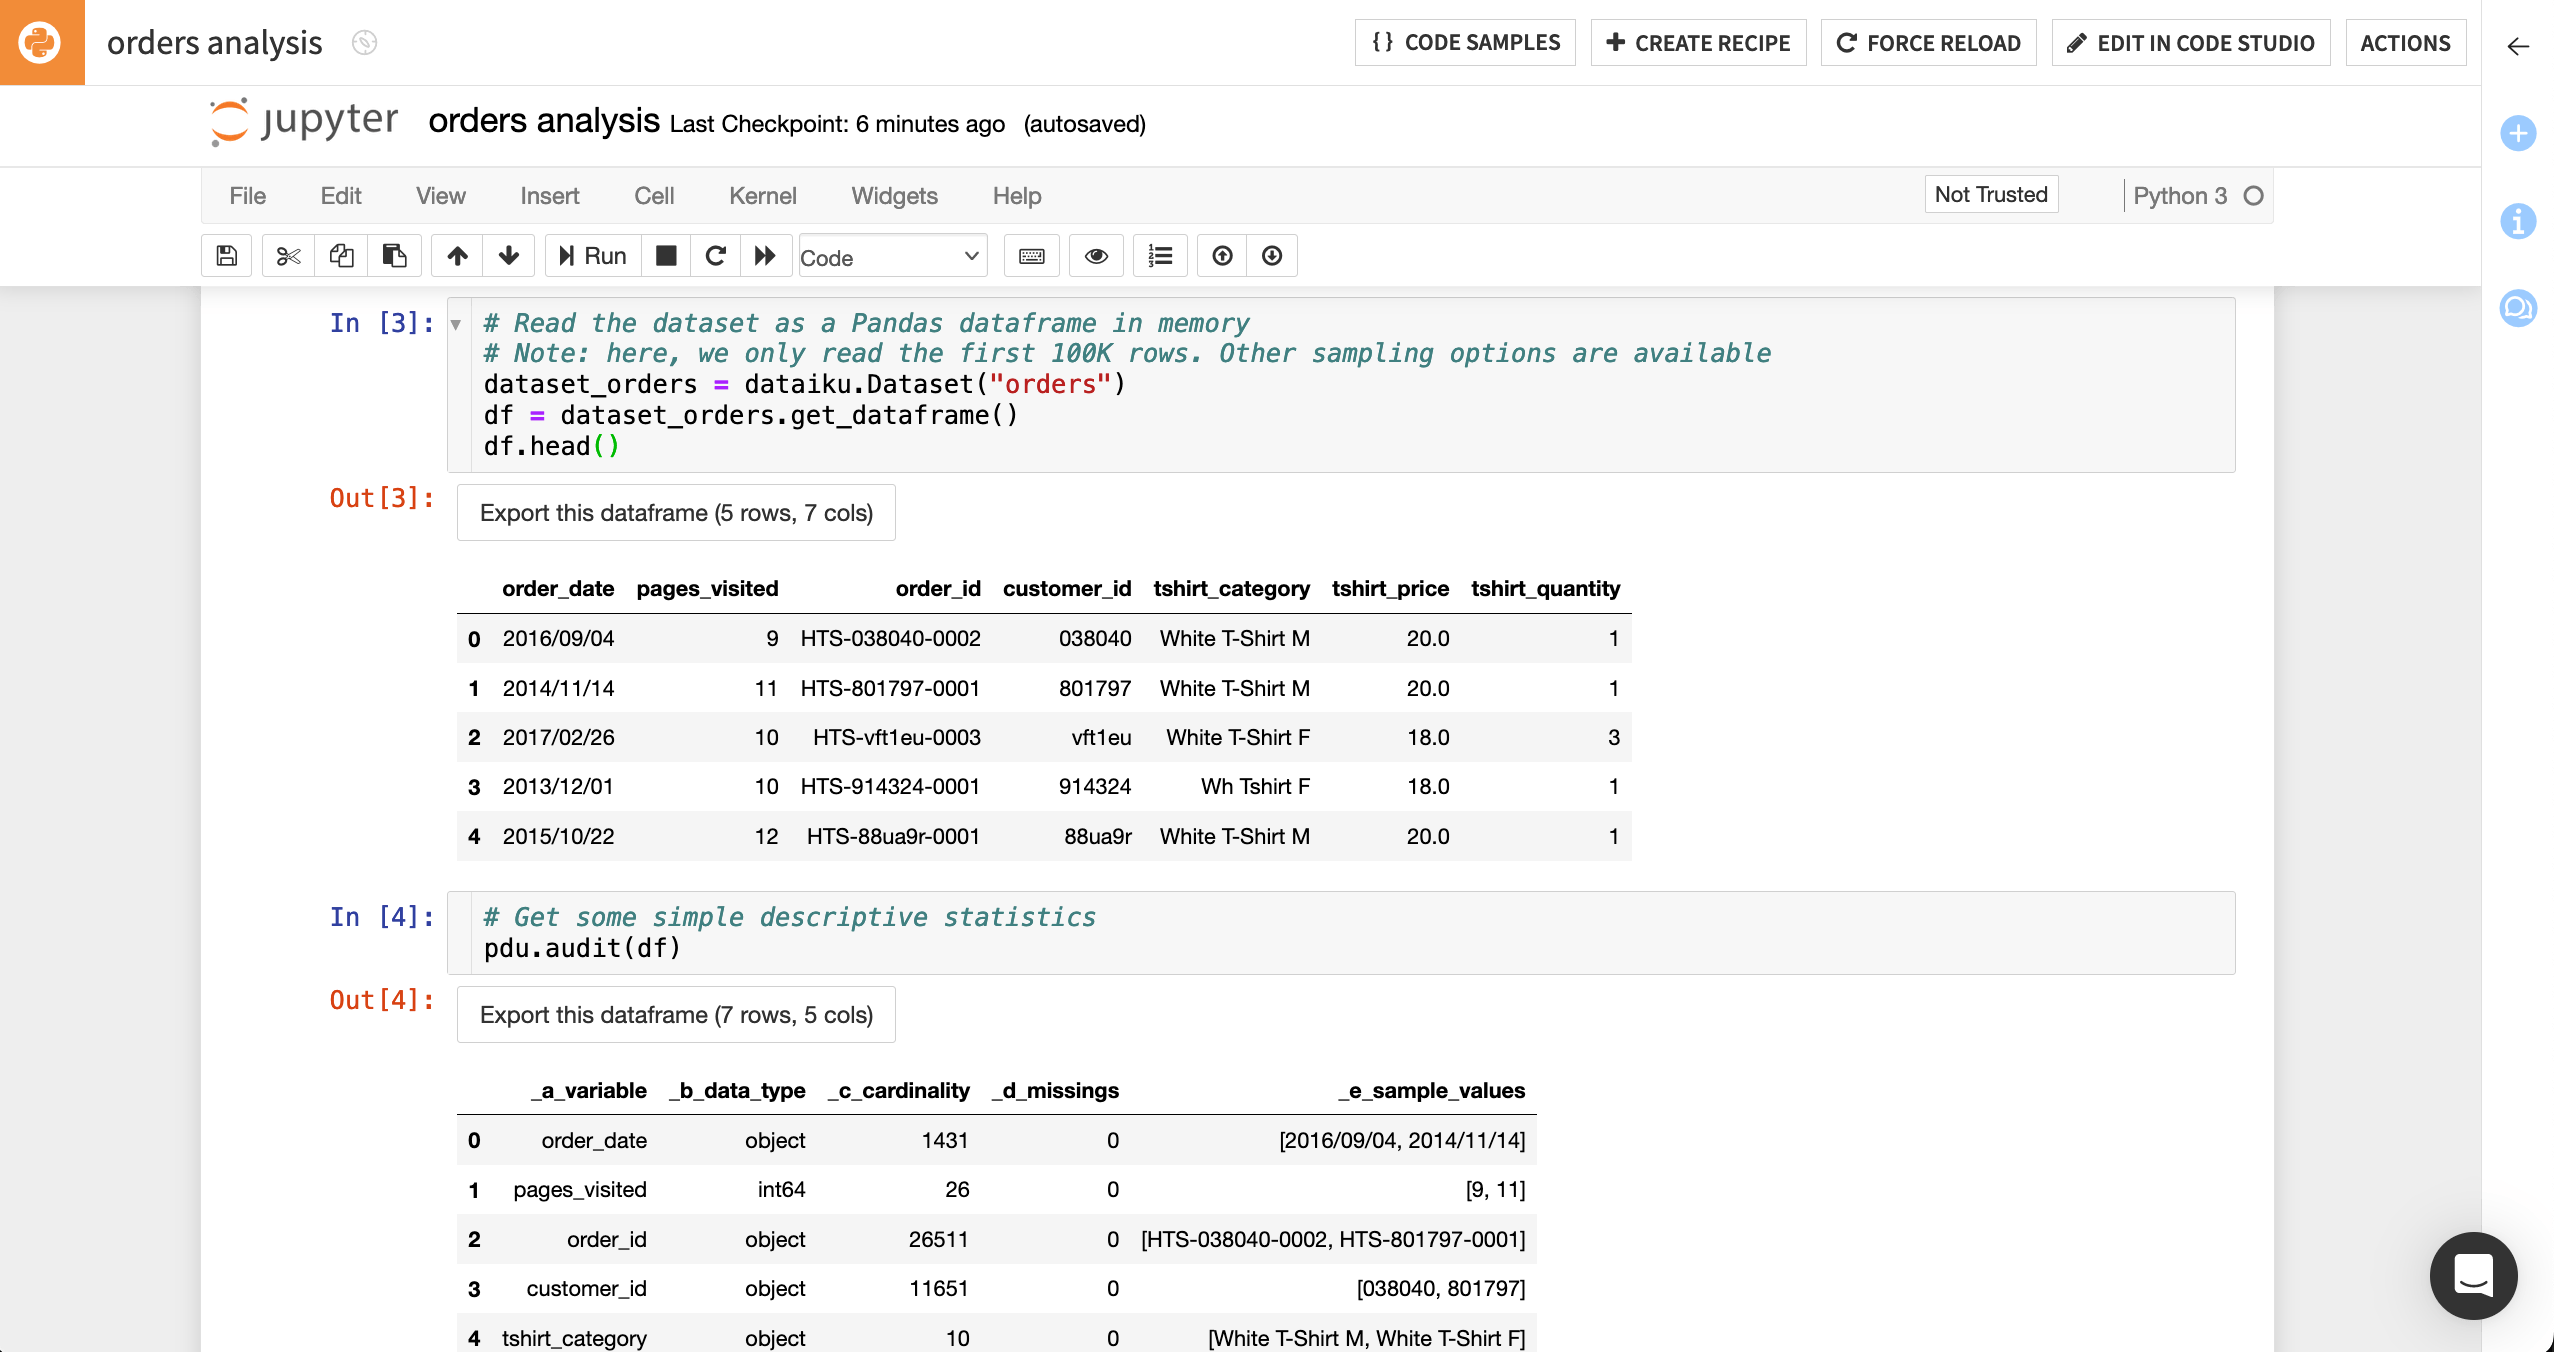Export this dataframe (5 rows, 7 cols)
Image resolution: width=2554 pixels, height=1352 pixels.
(x=676, y=512)
